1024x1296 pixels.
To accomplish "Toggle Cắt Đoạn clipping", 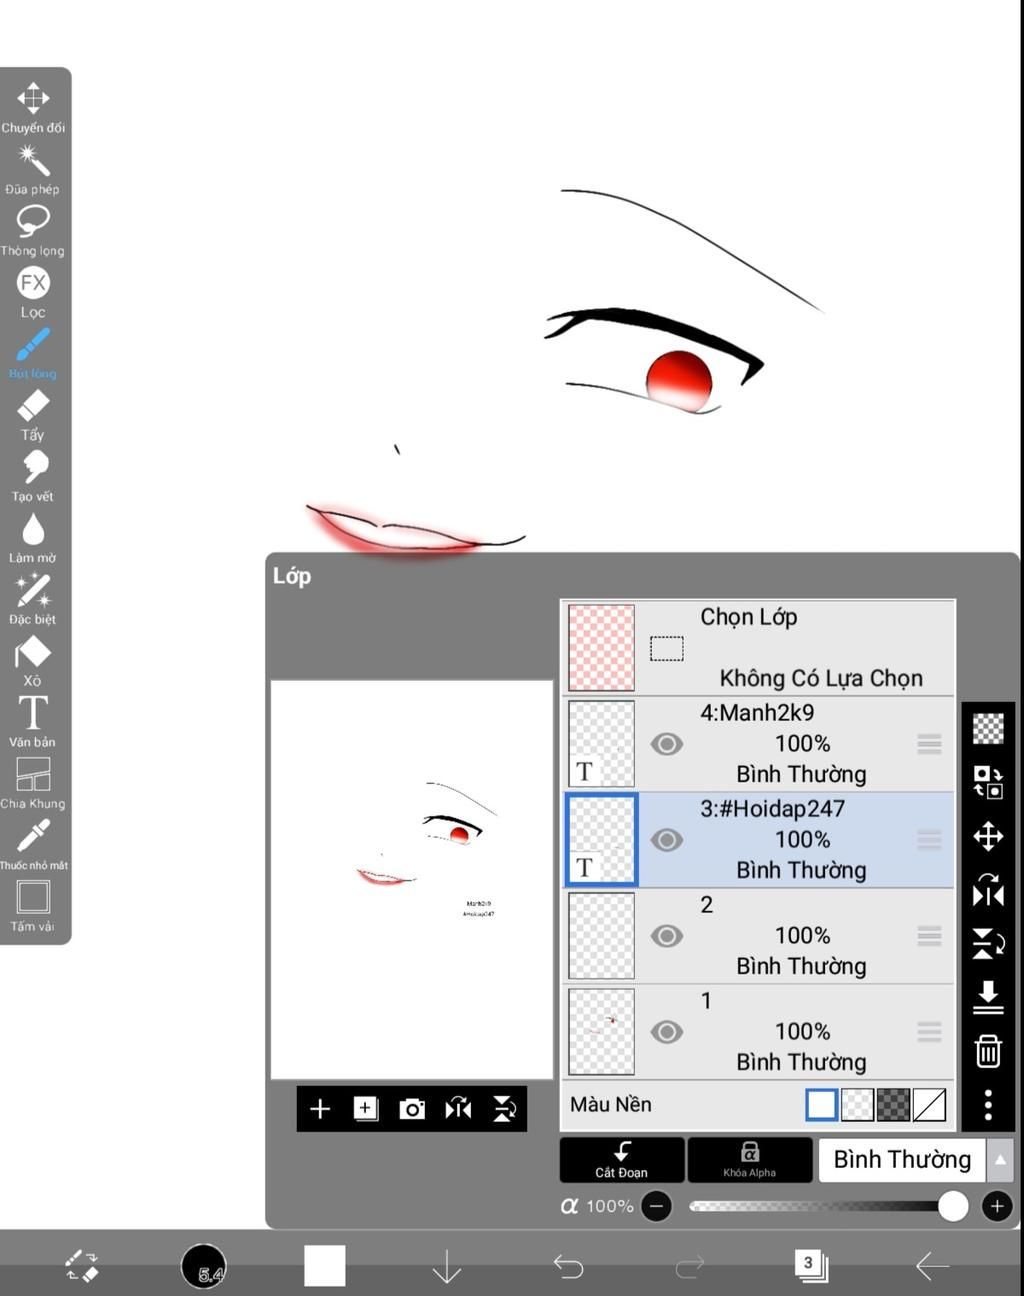I will tap(622, 1160).
